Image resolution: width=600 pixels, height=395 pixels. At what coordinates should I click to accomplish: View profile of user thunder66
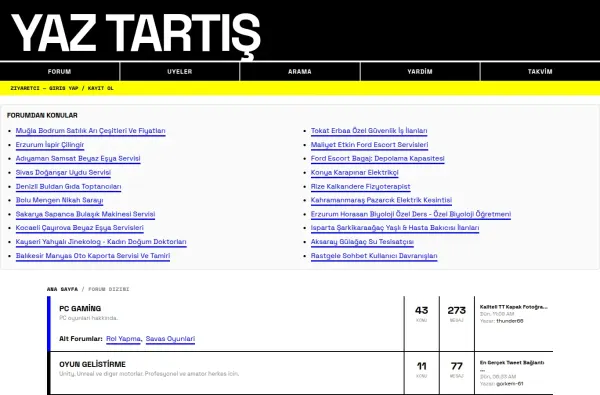pos(510,321)
